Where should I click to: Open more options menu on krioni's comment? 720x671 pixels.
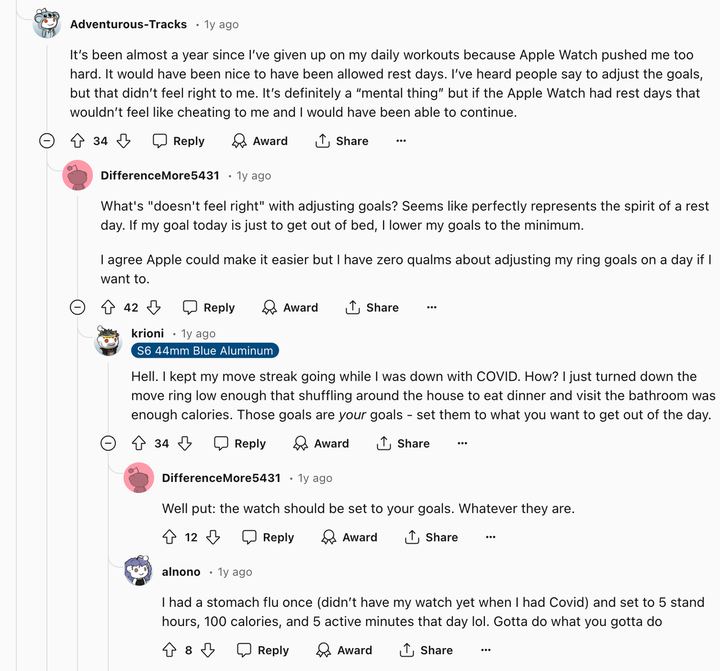point(462,443)
